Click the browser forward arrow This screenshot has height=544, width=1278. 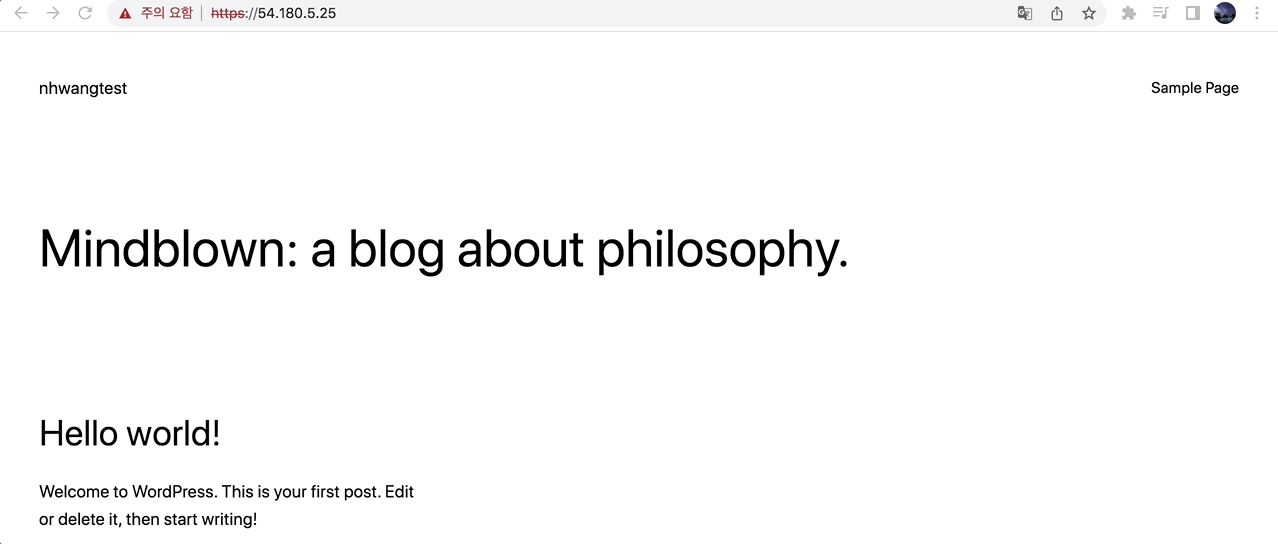coord(53,13)
